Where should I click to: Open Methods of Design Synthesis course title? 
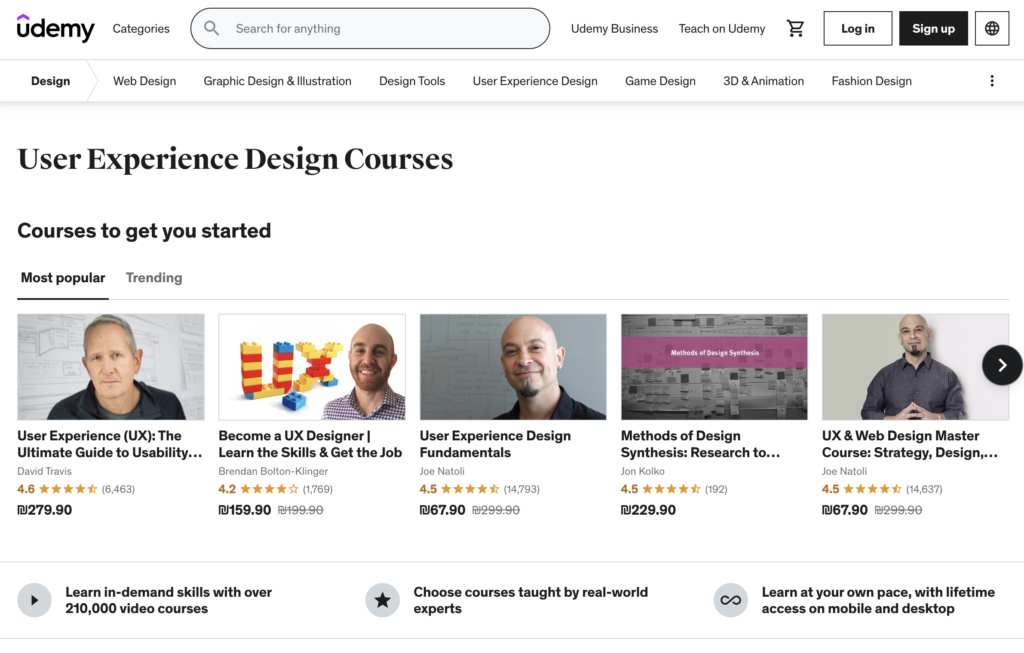tap(700, 444)
